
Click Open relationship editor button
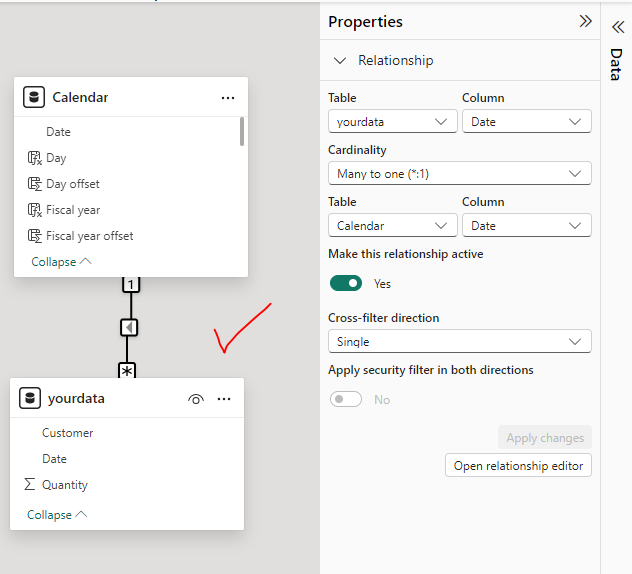point(518,466)
